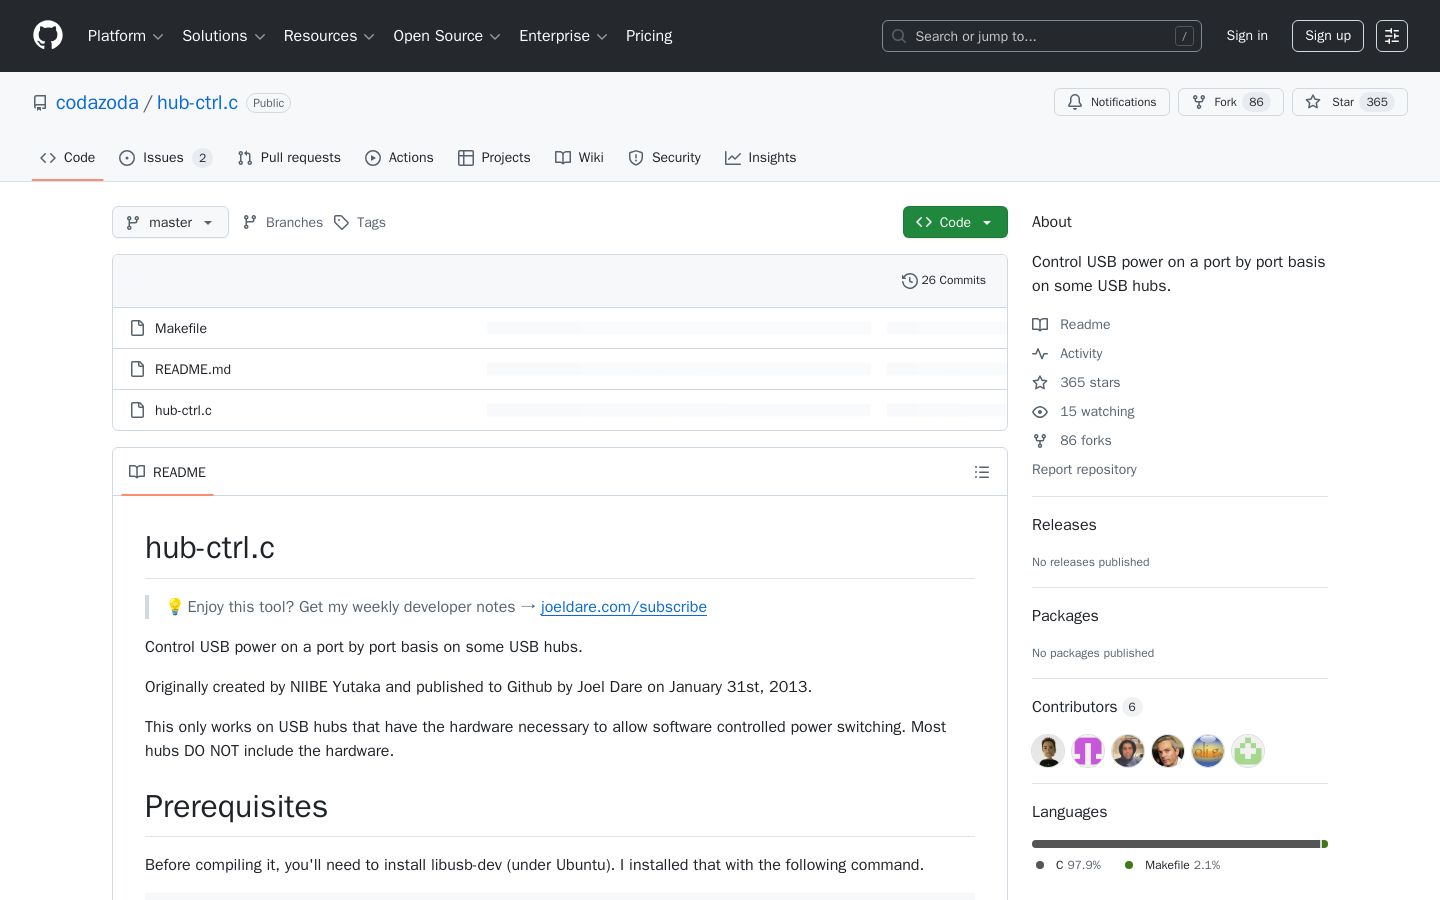Open fourth contributor avatar
This screenshot has width=1440, height=900.
[x=1168, y=751]
